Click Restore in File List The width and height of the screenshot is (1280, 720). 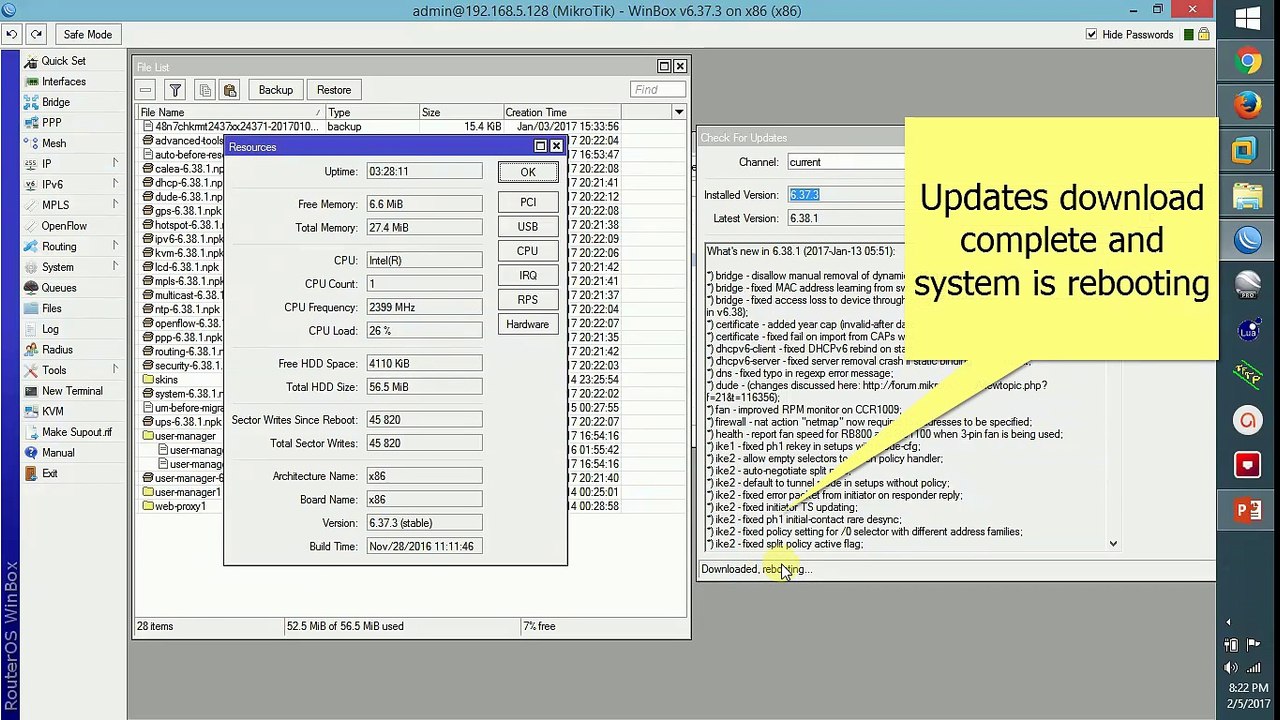334,90
